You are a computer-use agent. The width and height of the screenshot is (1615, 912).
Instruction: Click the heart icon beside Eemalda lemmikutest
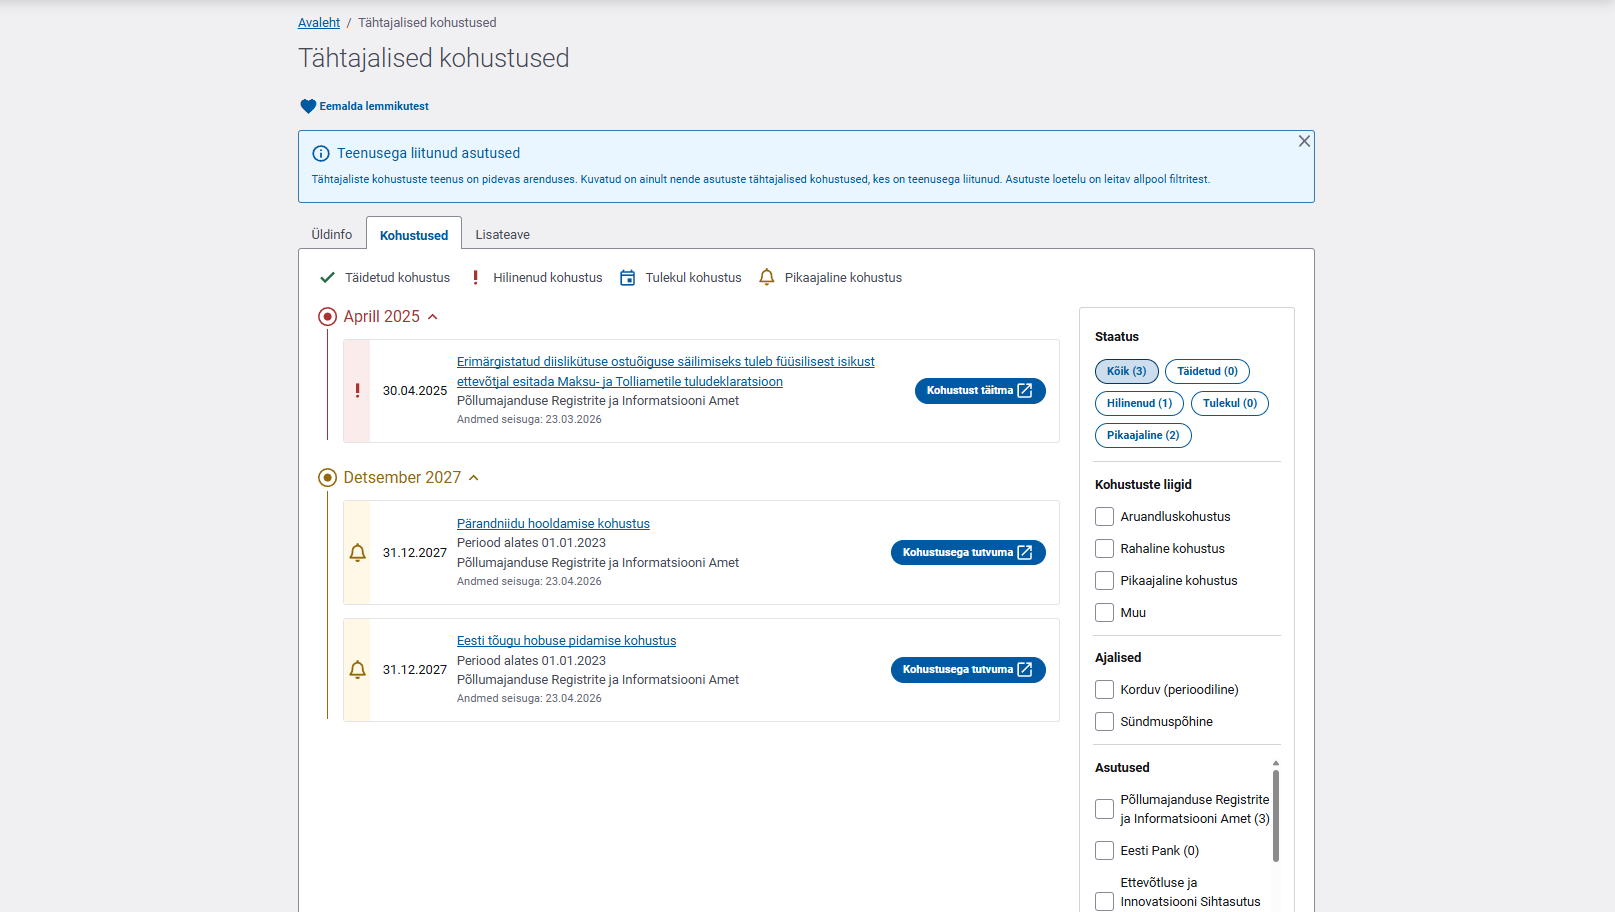click(x=306, y=105)
